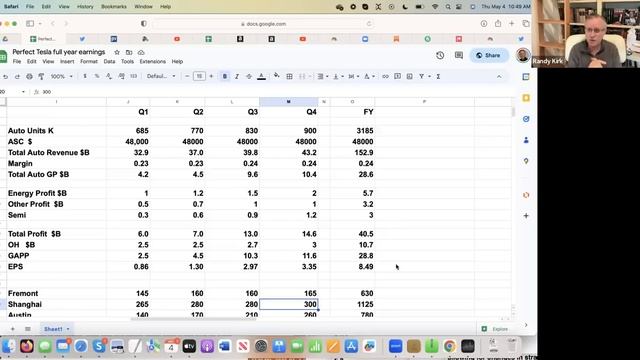Viewport: 640px width, 360px height.
Task: Select the Paint format tool
Action: [x=41, y=76]
